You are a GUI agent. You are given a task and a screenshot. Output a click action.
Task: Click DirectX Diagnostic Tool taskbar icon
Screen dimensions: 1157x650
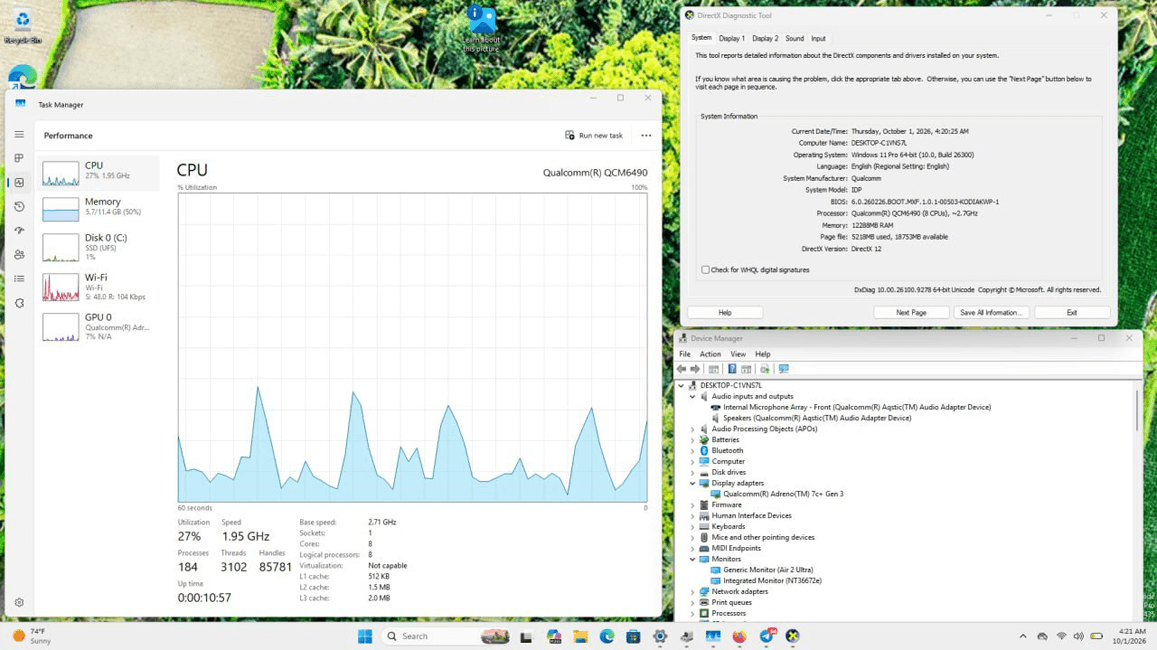point(792,636)
